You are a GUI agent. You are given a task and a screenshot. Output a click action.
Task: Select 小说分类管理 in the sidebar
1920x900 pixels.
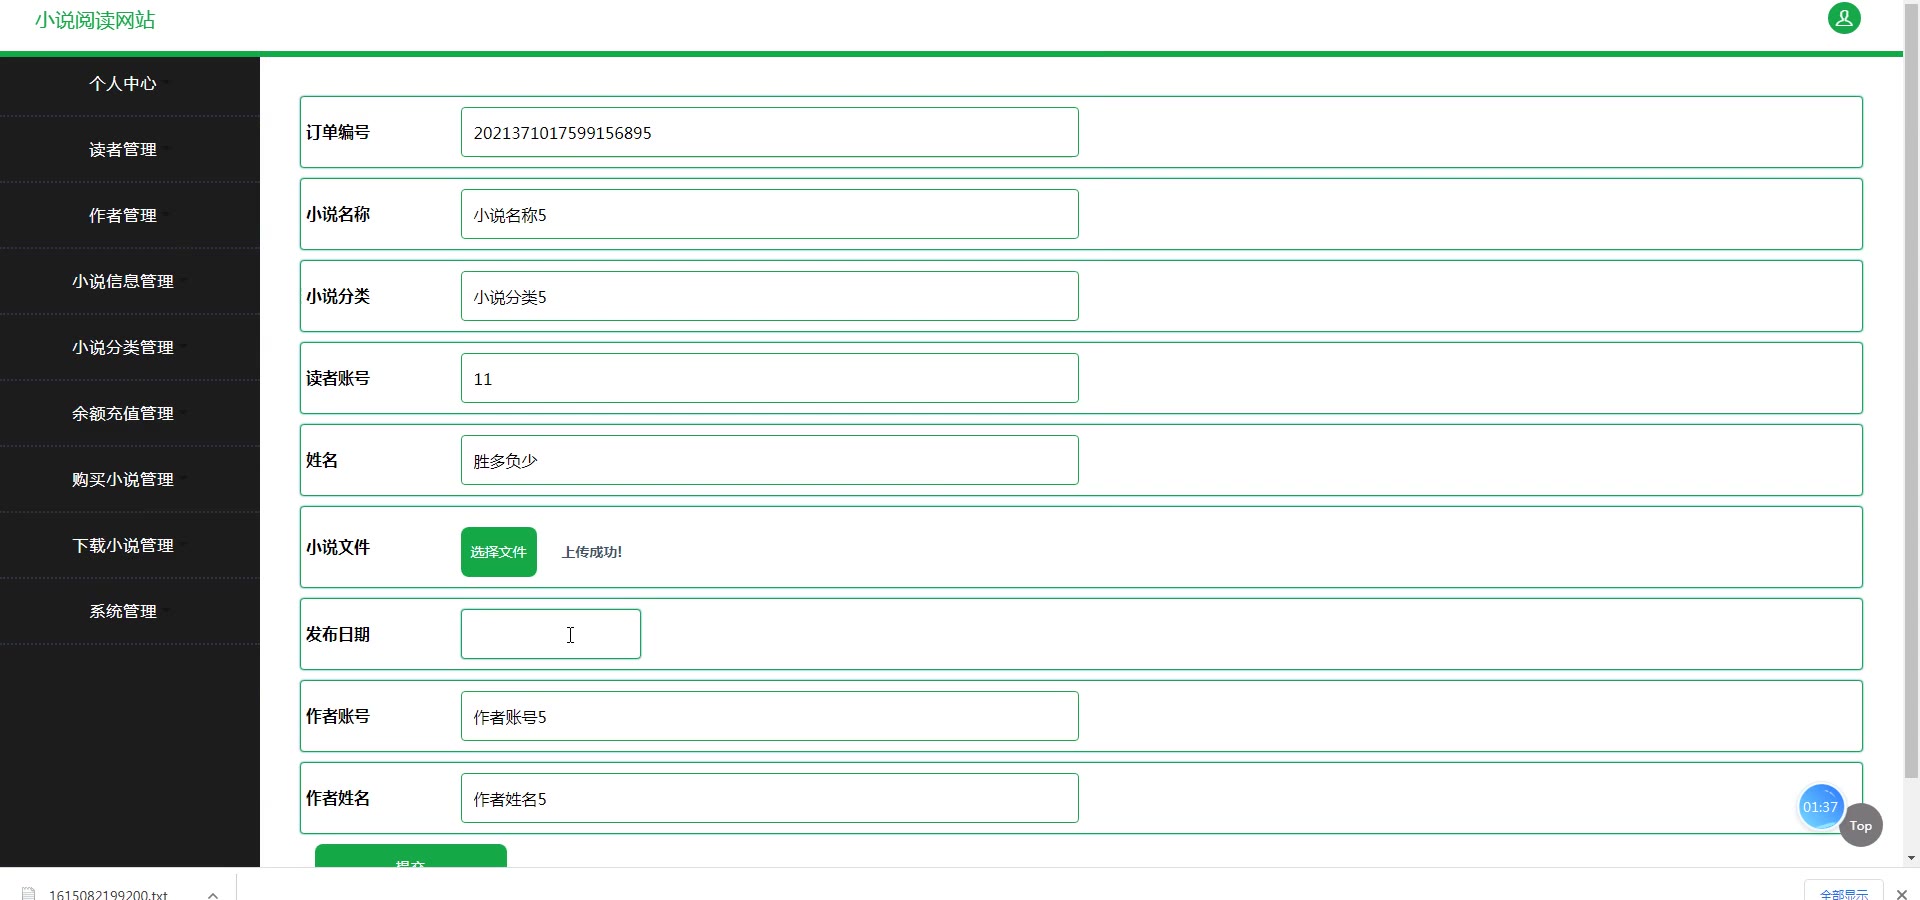tap(123, 348)
